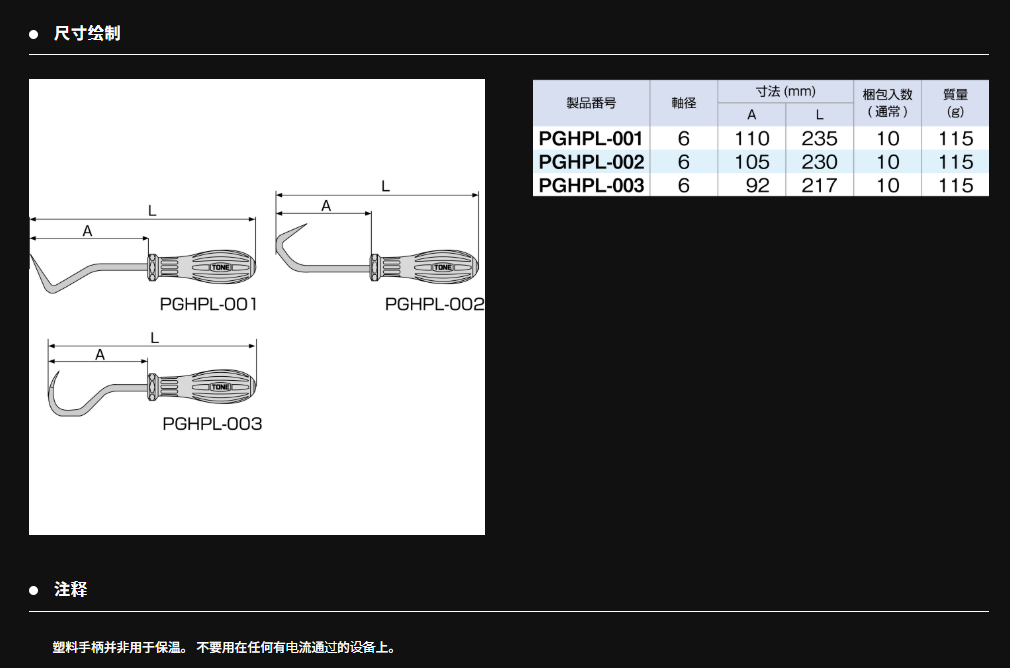Select PGHPL-003 product number in table
This screenshot has height=668, width=1010.
[x=590, y=185]
